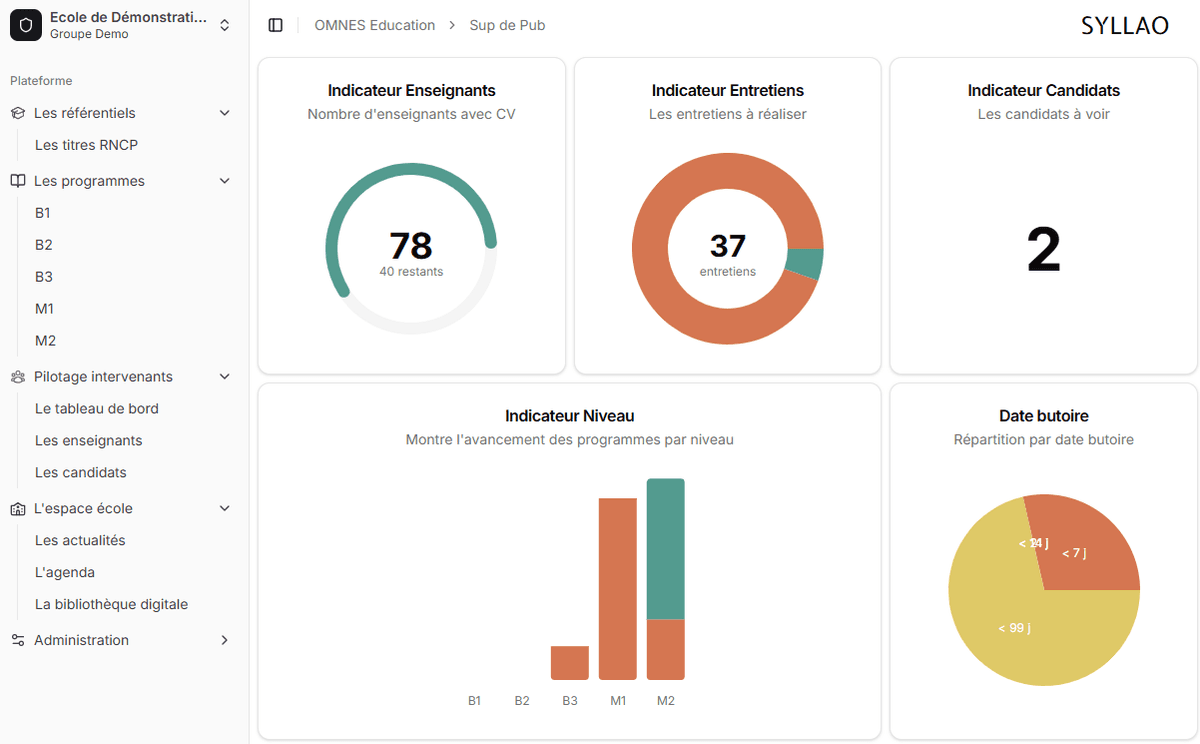Click the graduation cap icon for référentiels

[18, 113]
